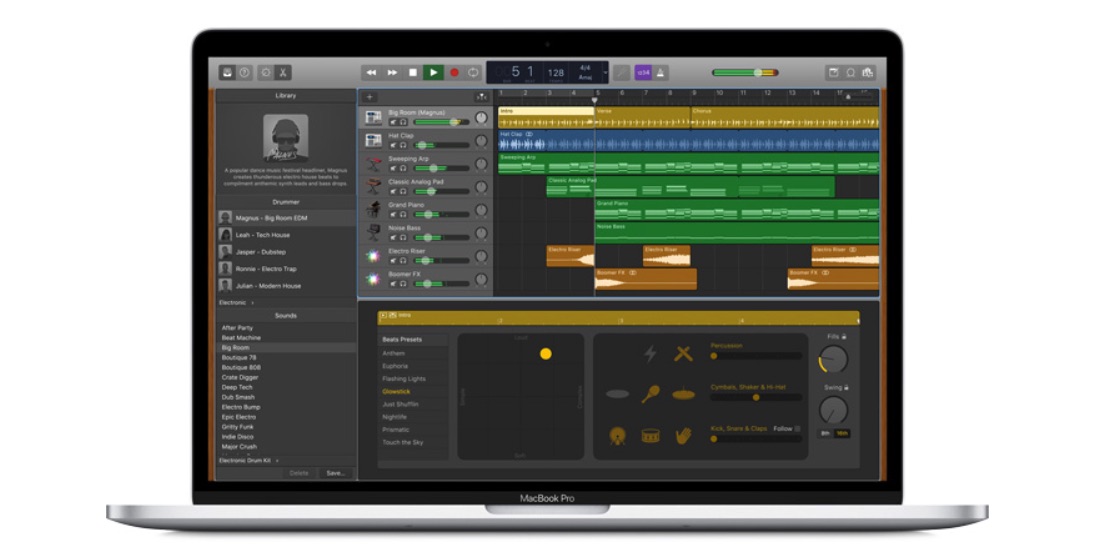Enable the Follow checkbox for kick and snare

point(797,429)
